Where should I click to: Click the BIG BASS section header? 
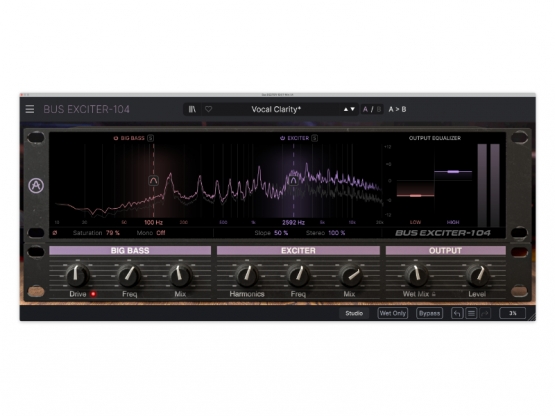[x=130, y=250]
